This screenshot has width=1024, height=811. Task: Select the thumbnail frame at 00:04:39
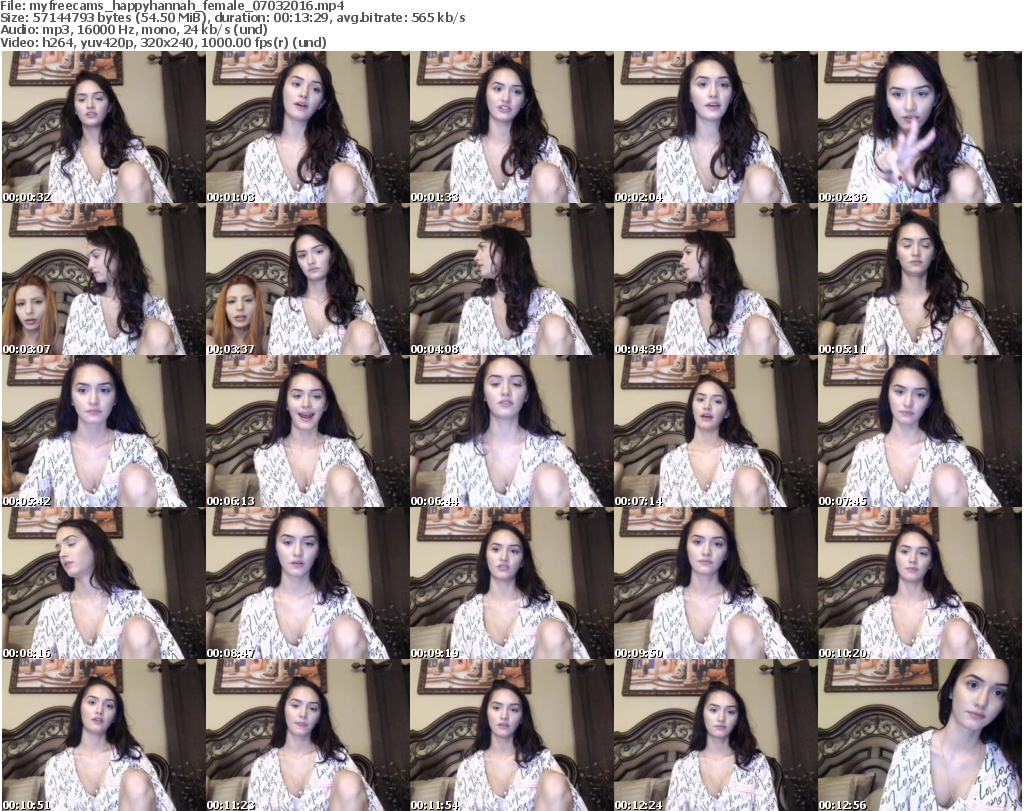pyautogui.click(x=715, y=279)
